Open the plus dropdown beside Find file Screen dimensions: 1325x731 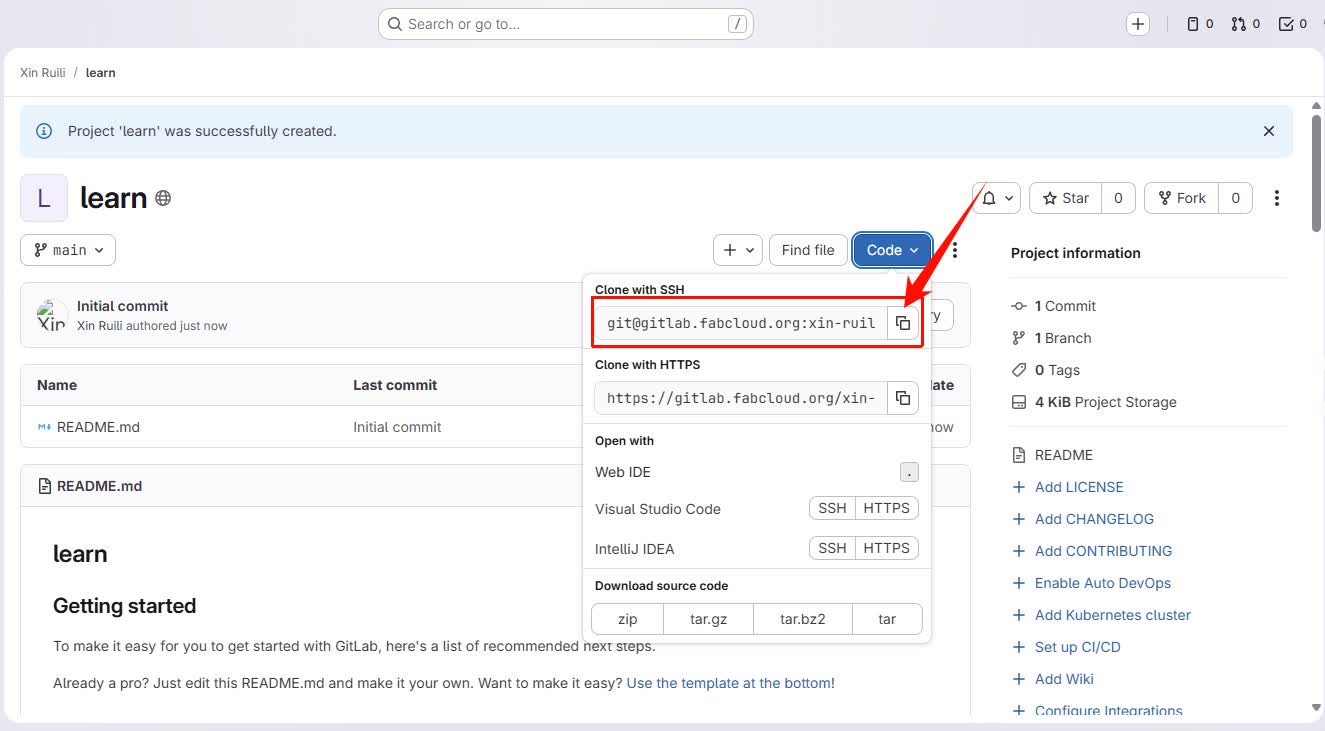coord(738,250)
